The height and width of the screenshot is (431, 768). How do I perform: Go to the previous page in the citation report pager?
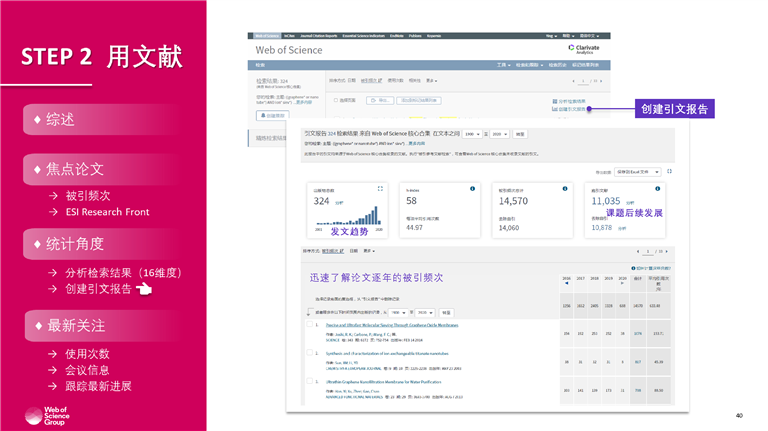point(638,251)
